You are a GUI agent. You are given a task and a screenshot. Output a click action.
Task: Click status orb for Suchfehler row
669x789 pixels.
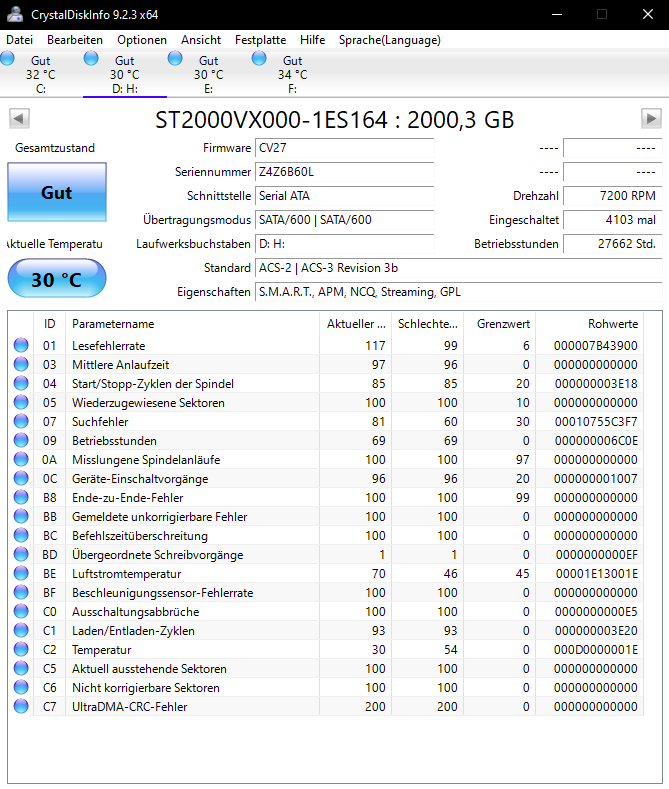pyautogui.click(x=21, y=422)
